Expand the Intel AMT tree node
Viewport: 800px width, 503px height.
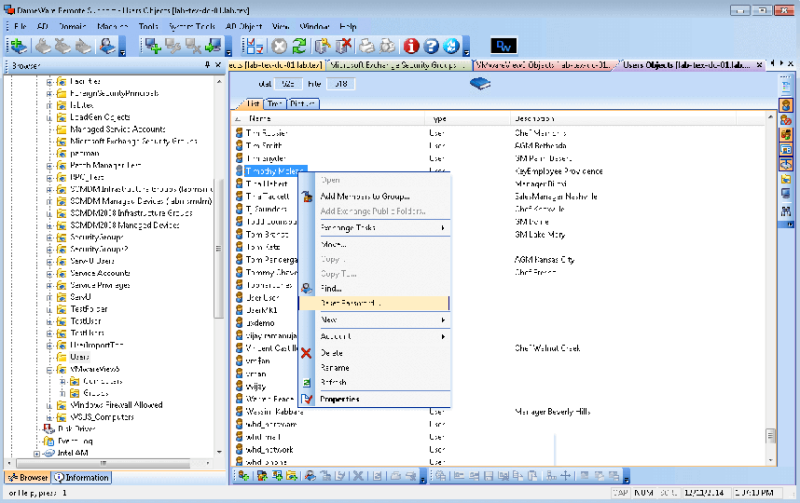coord(37,453)
